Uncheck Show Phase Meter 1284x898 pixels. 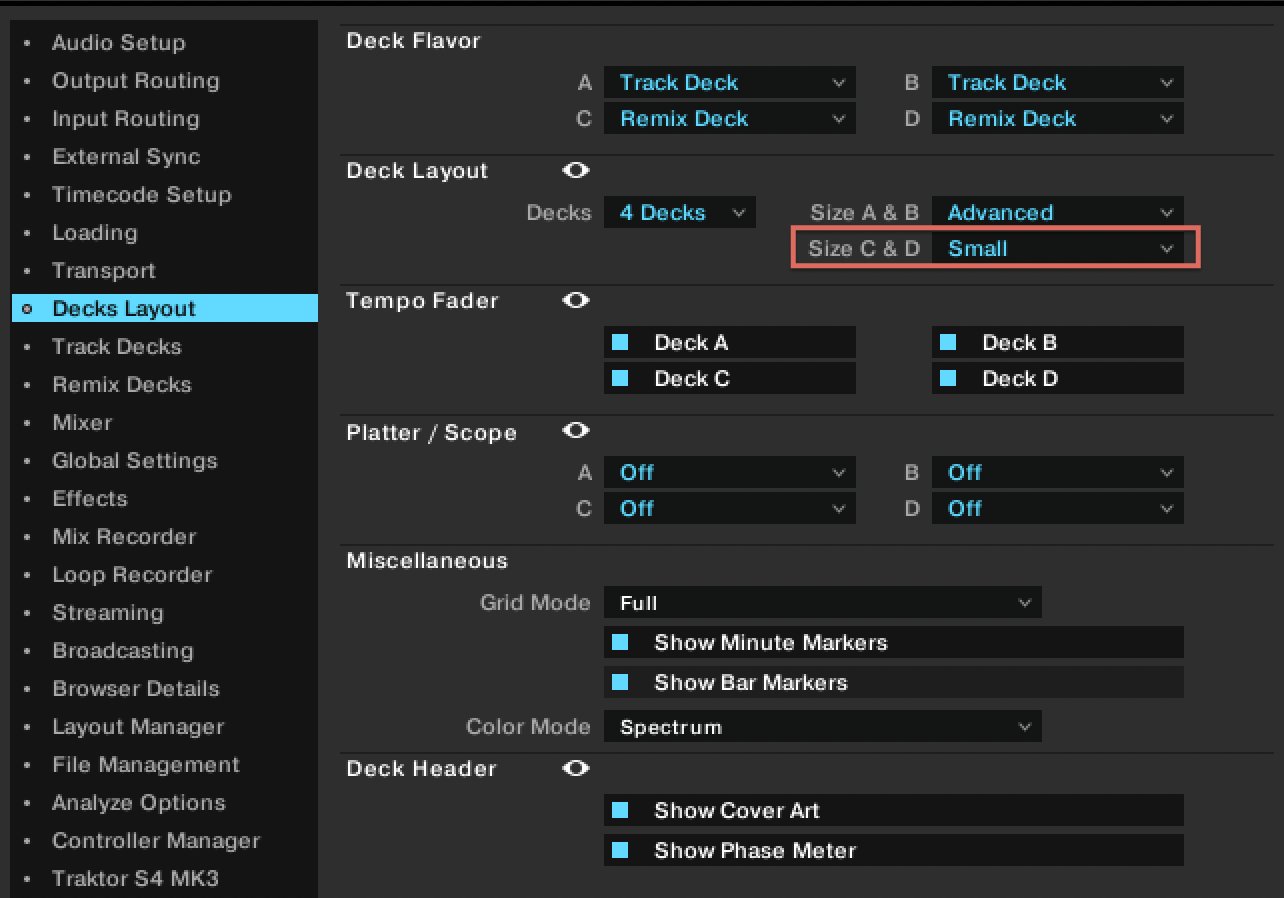[620, 851]
